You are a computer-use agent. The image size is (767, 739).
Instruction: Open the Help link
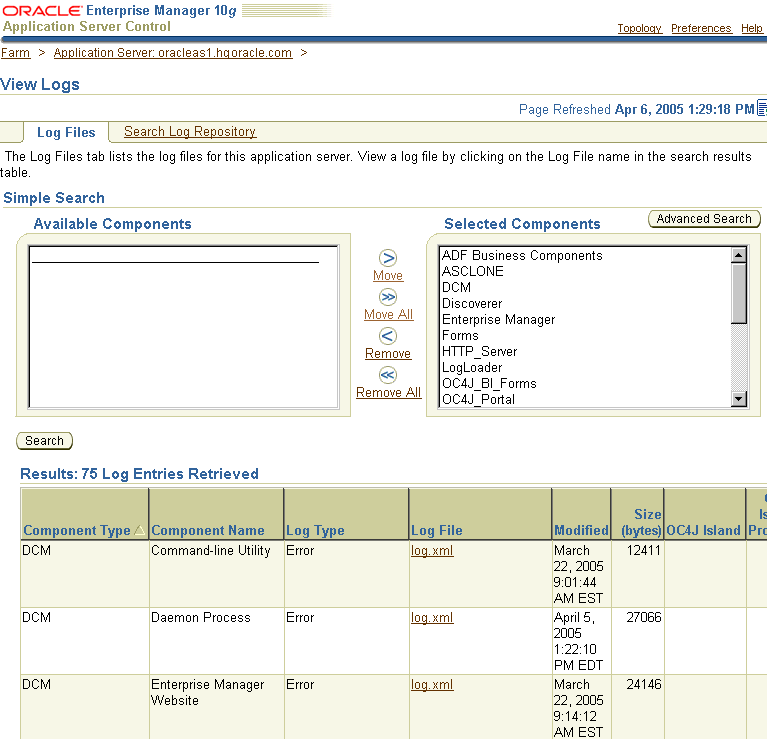[752, 28]
